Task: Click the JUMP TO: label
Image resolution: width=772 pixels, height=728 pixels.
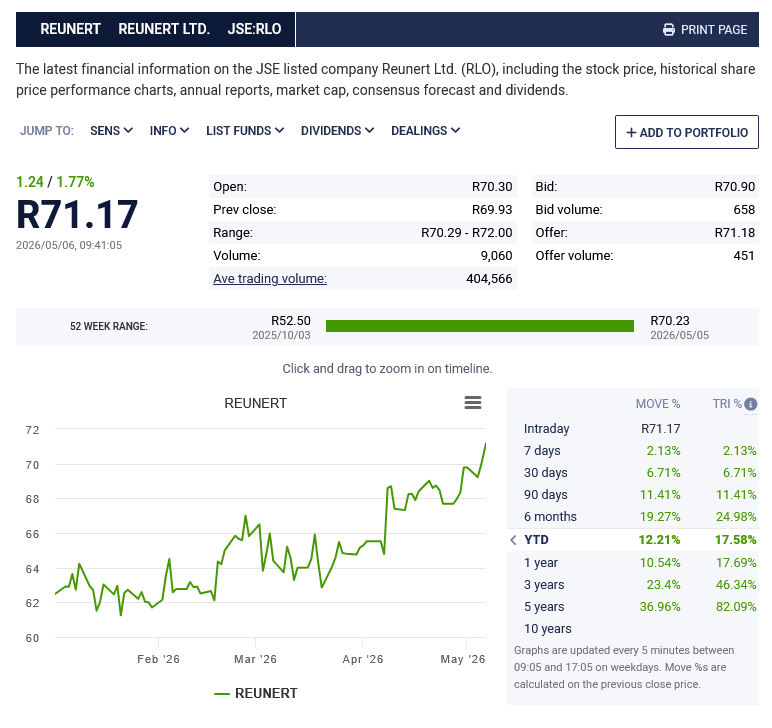Action: click(x=47, y=131)
